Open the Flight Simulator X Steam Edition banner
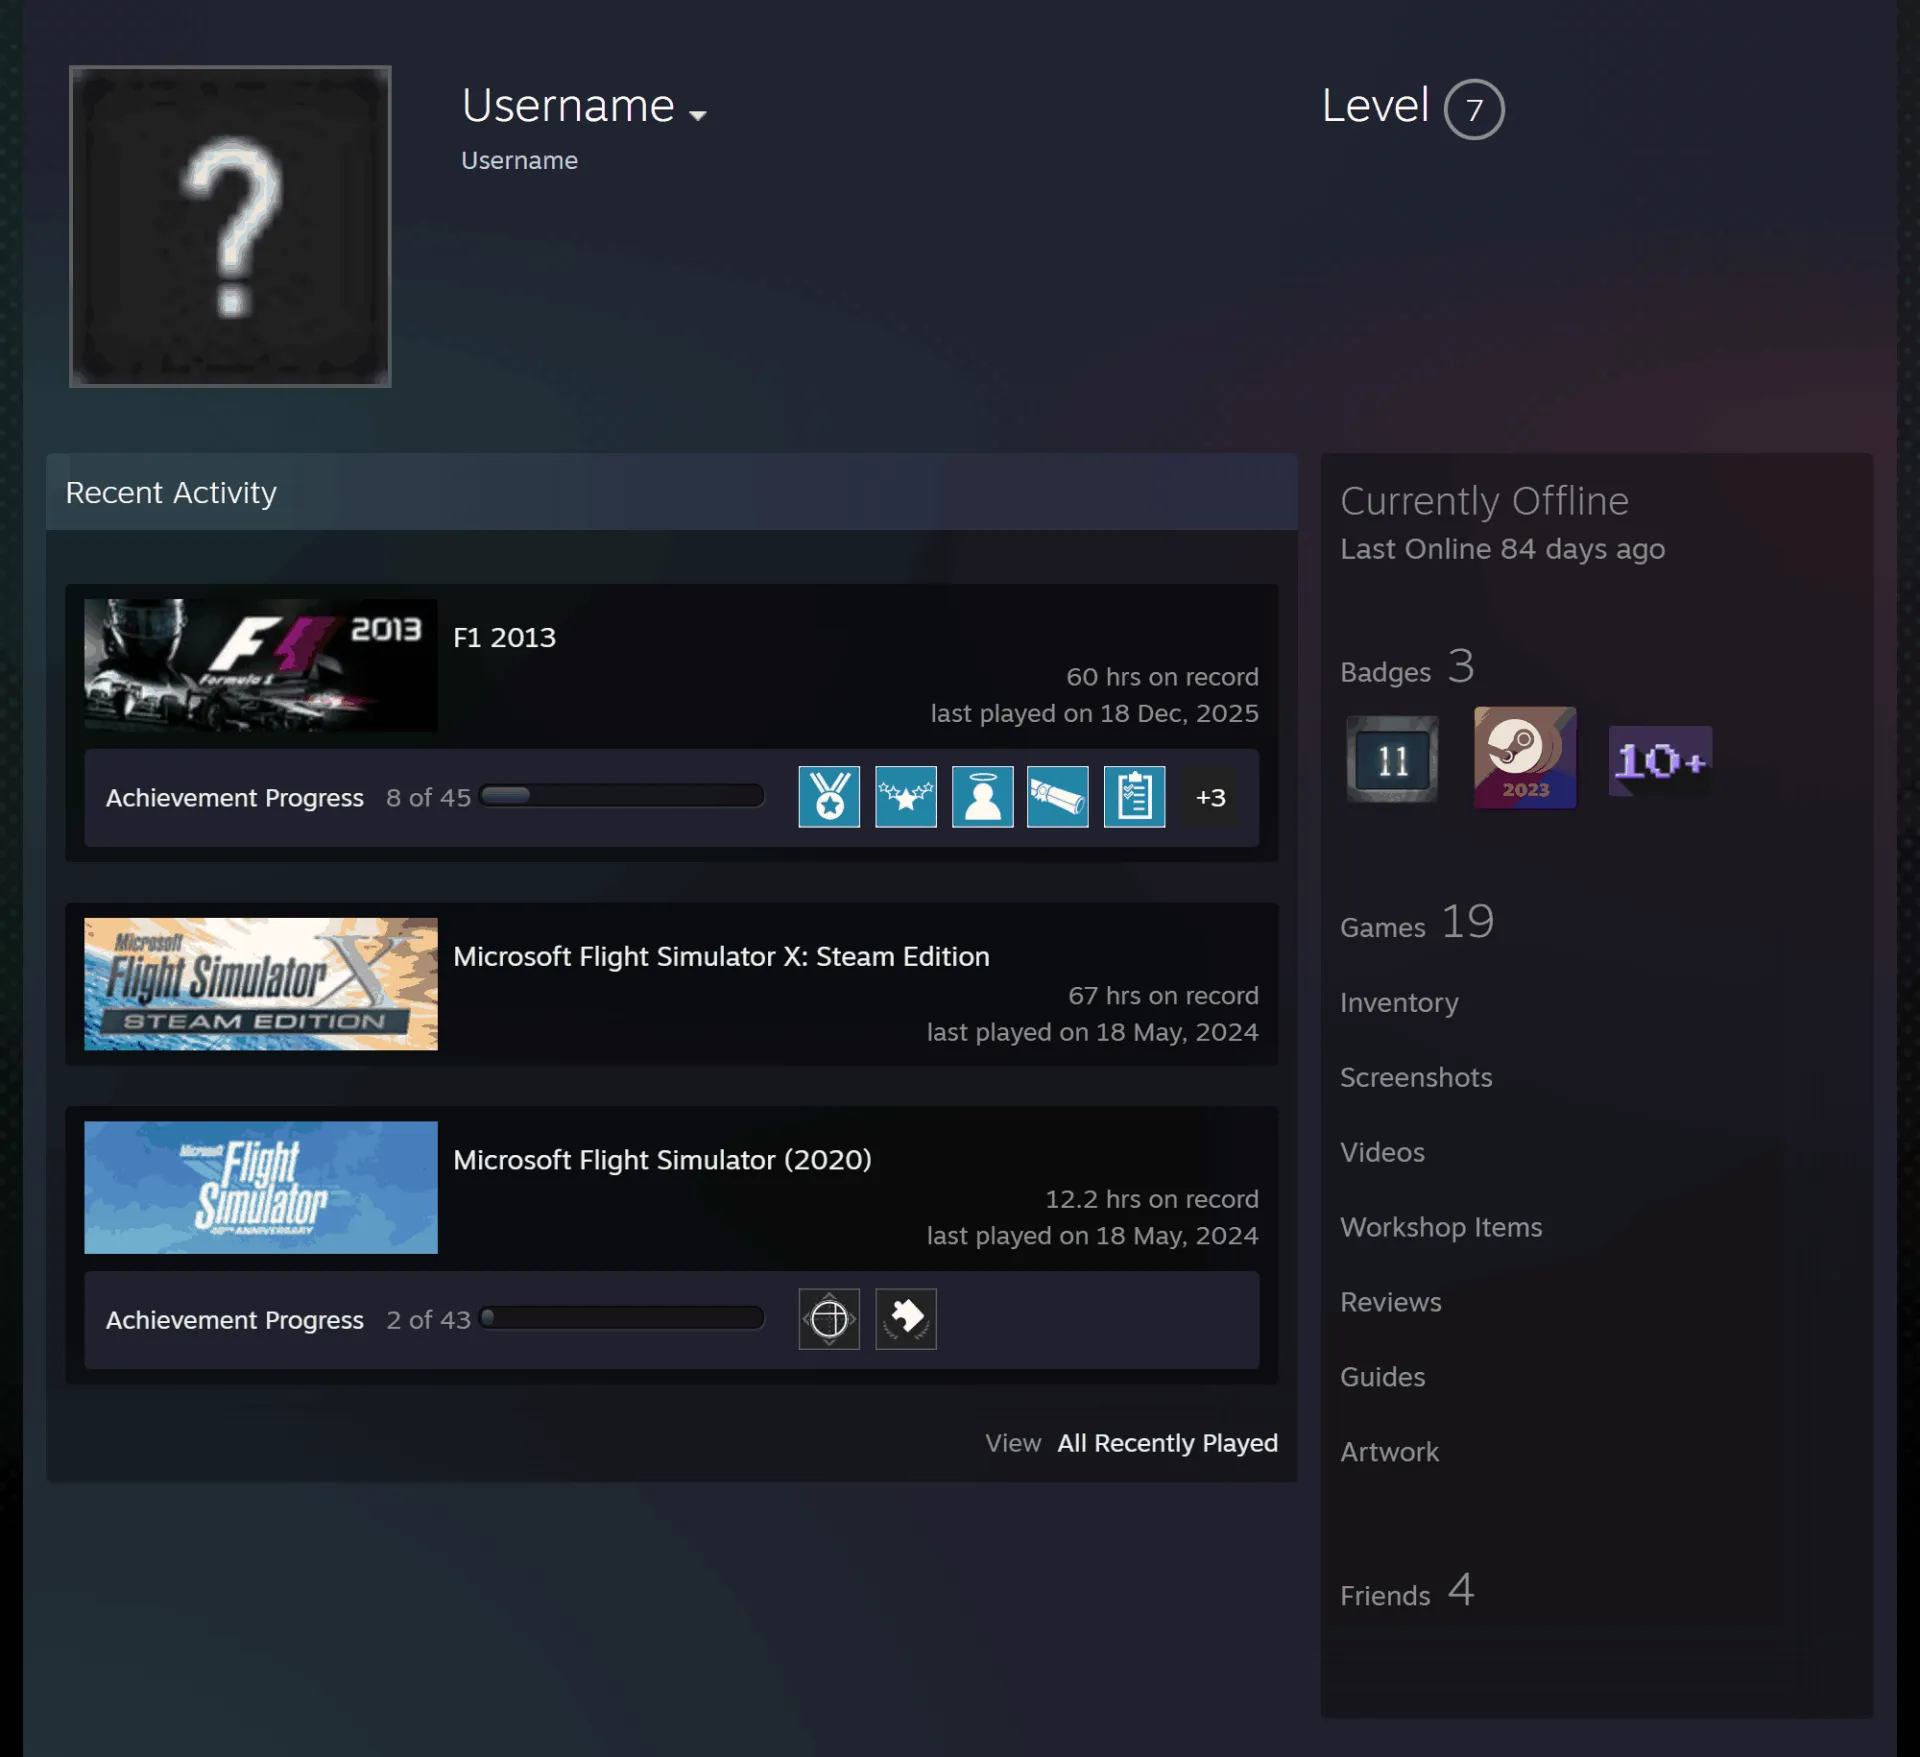Viewport: 1920px width, 1757px height. 261,984
